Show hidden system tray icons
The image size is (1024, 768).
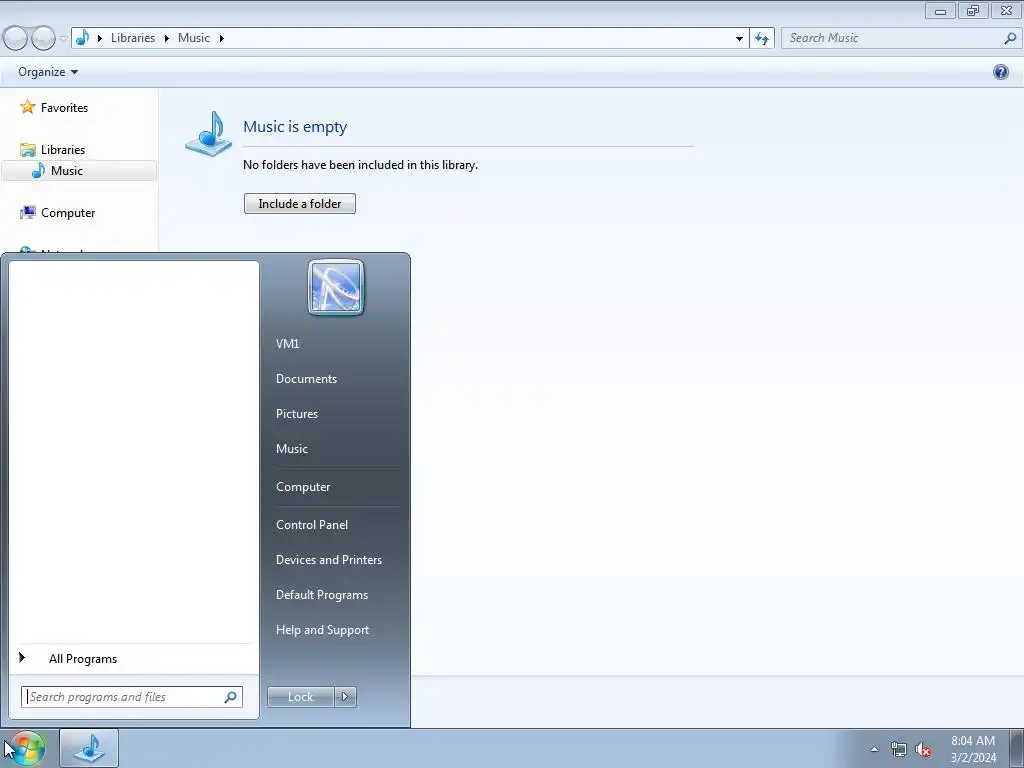pos(874,749)
